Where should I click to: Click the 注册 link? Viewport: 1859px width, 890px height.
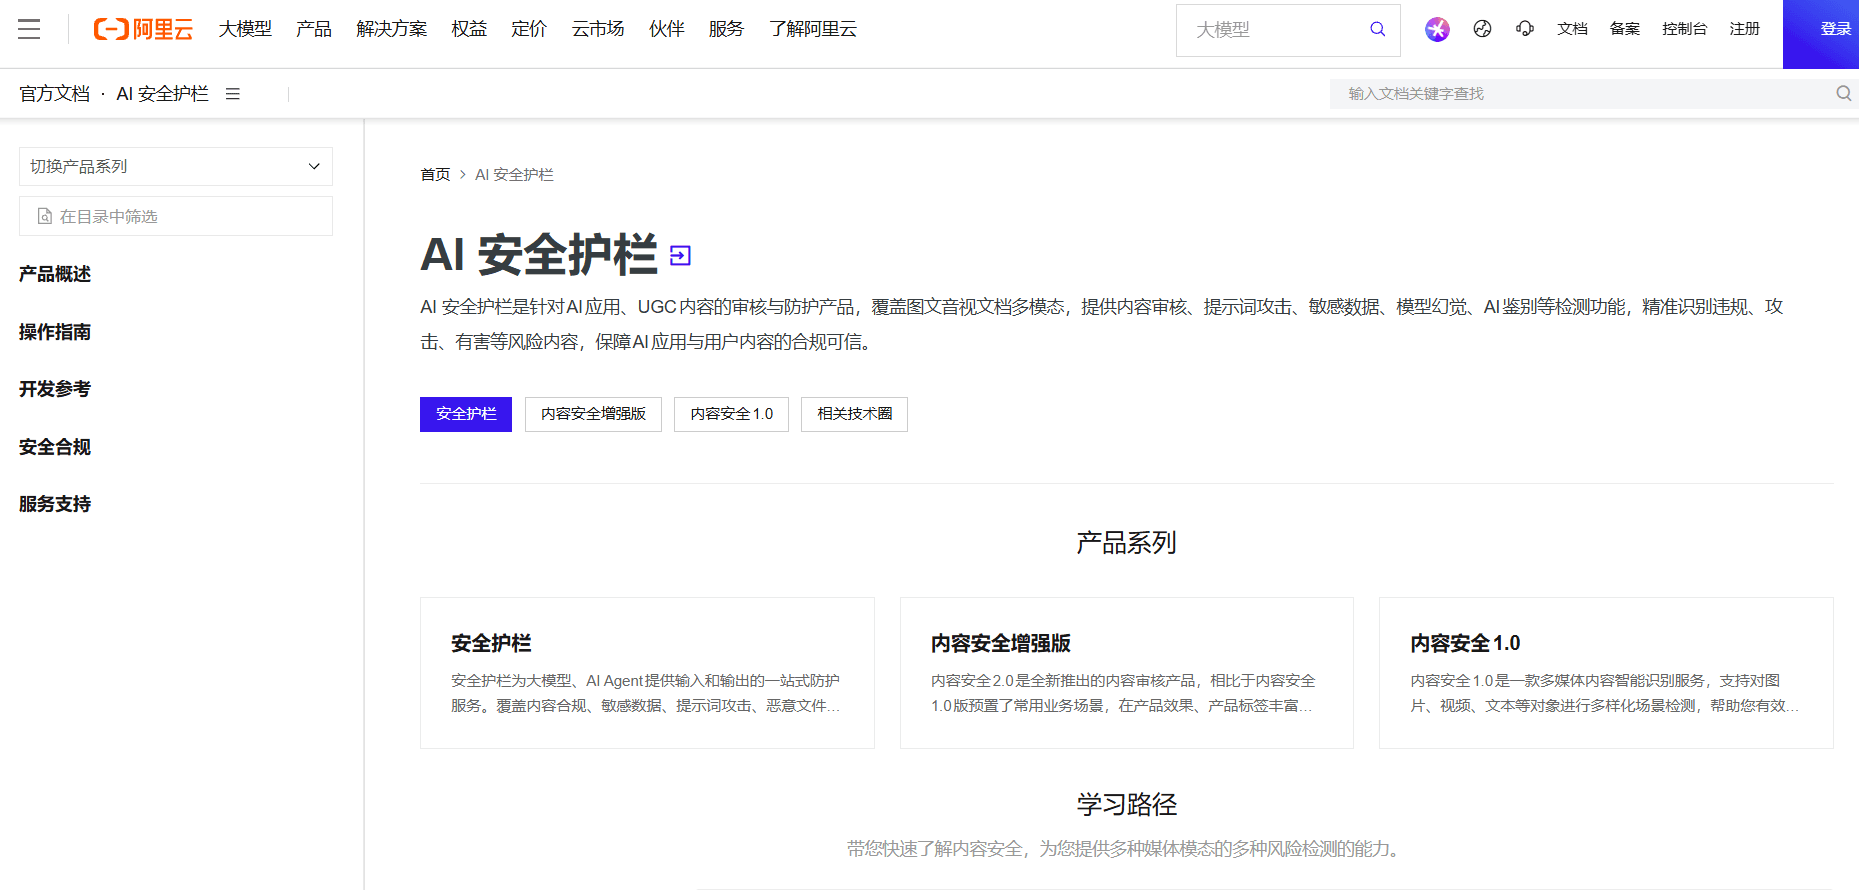(1744, 29)
